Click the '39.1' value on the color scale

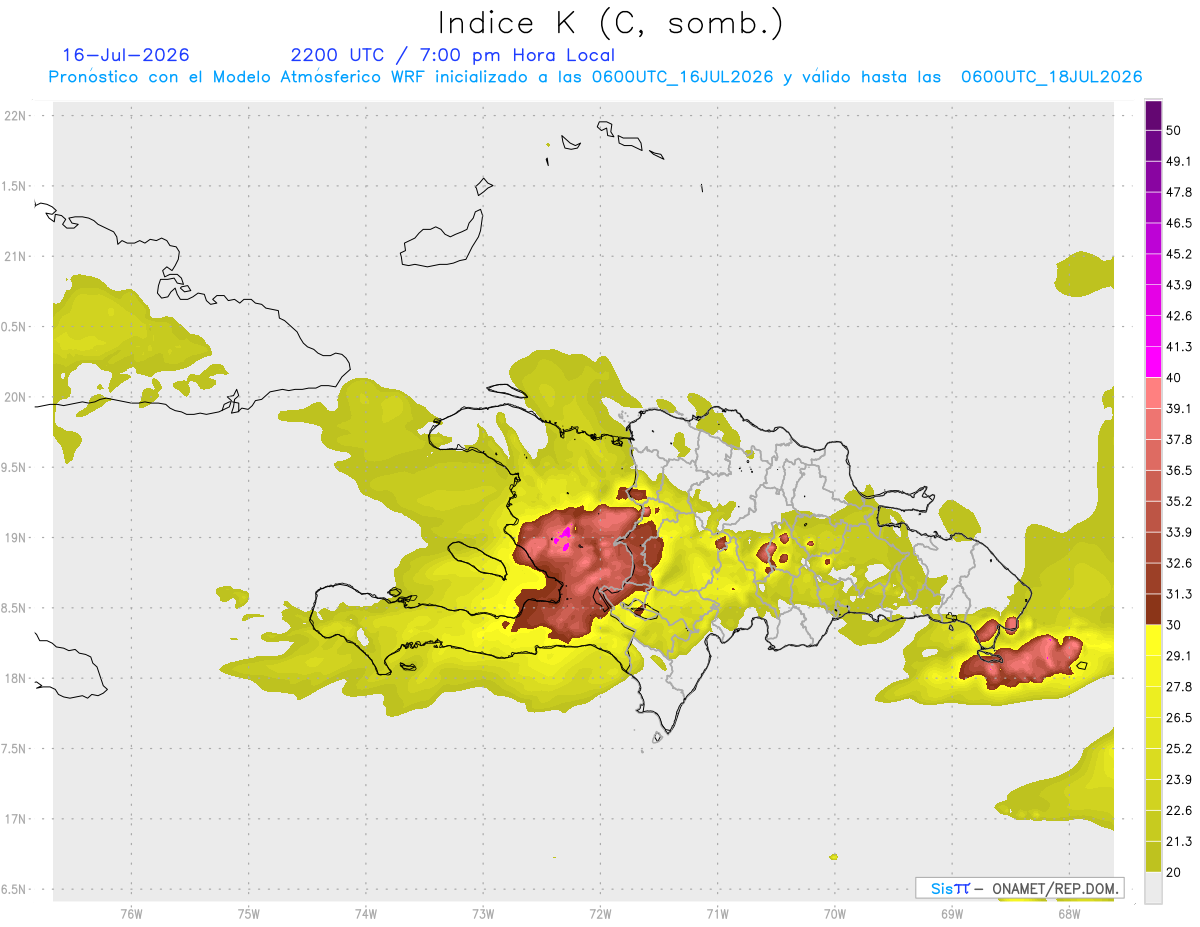click(1179, 409)
